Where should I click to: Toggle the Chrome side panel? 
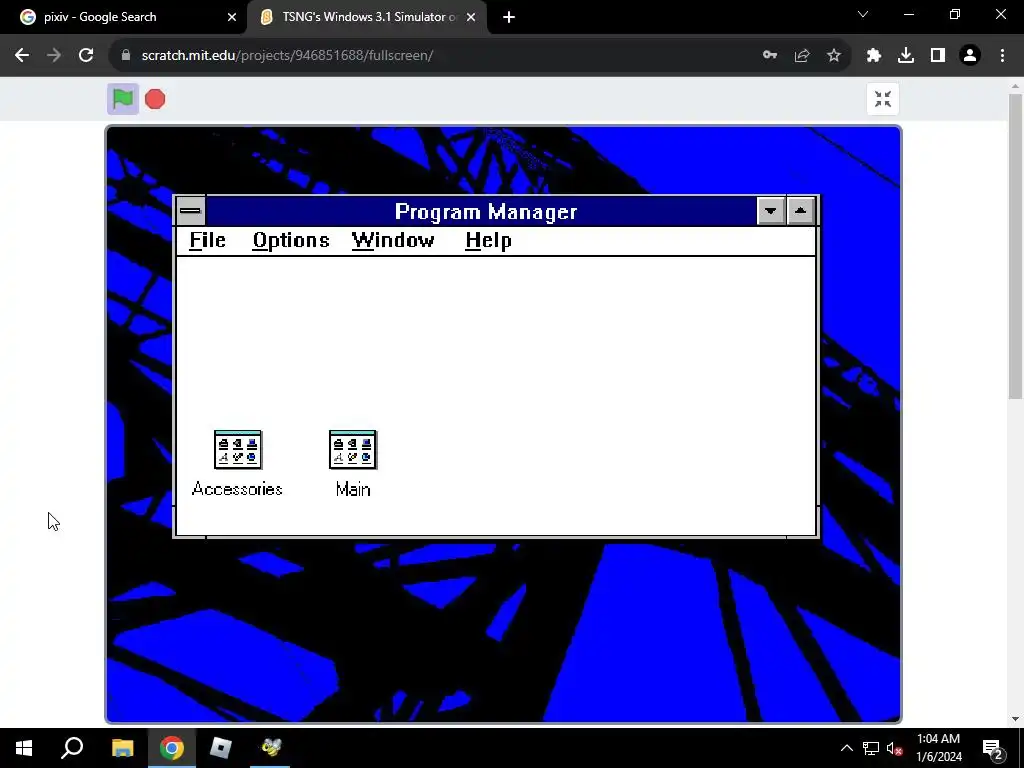pyautogui.click(x=938, y=56)
